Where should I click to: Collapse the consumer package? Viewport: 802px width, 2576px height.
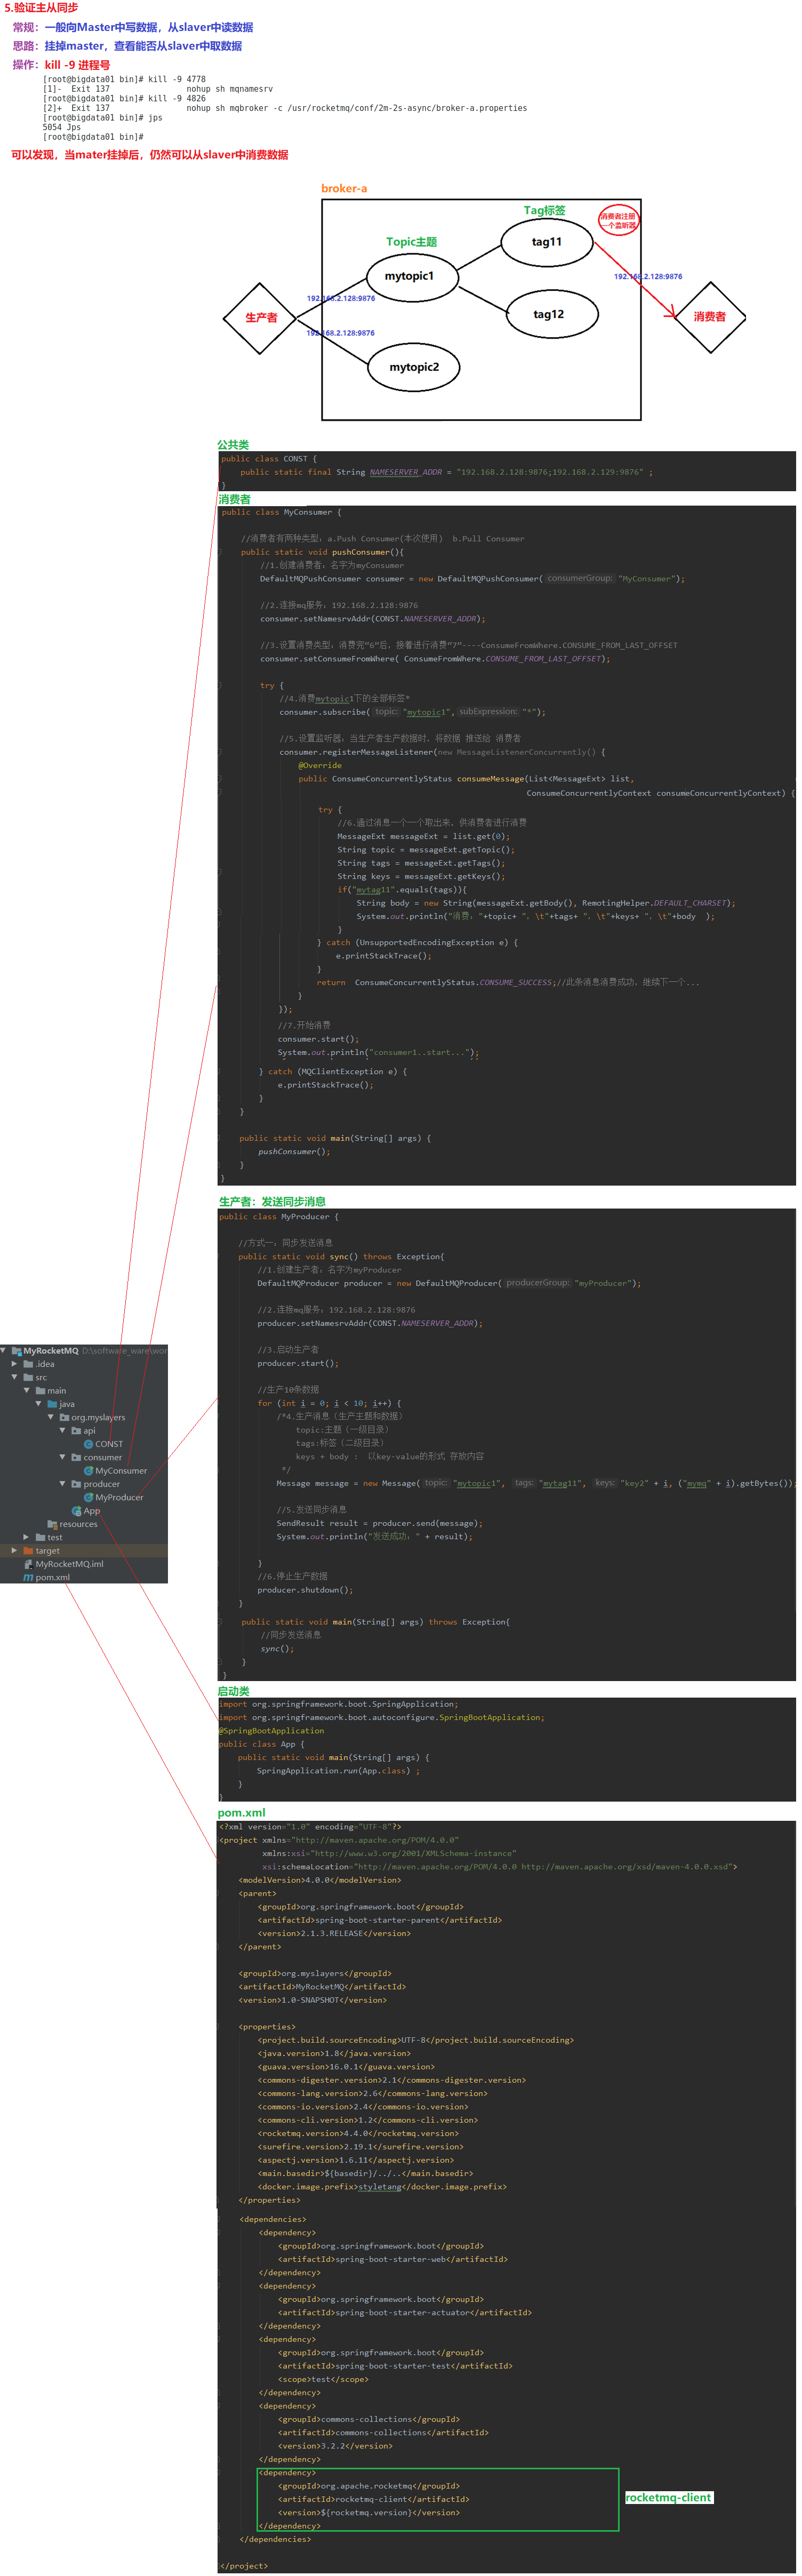(62, 1457)
